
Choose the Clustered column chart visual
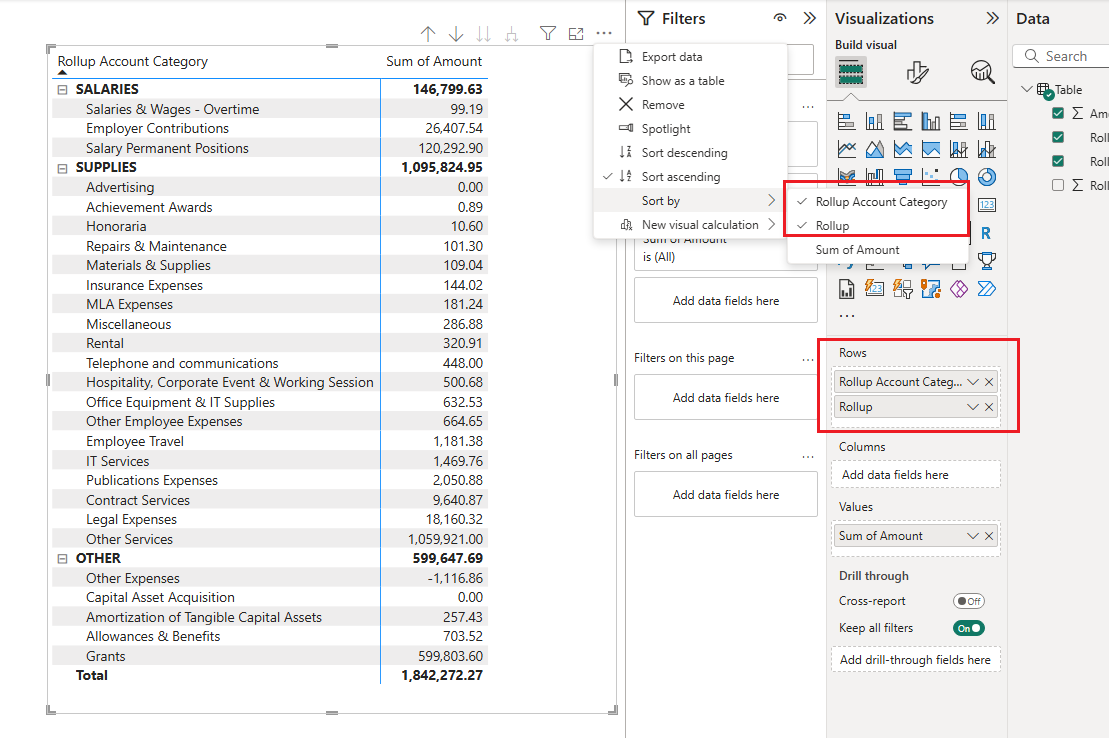pos(931,122)
